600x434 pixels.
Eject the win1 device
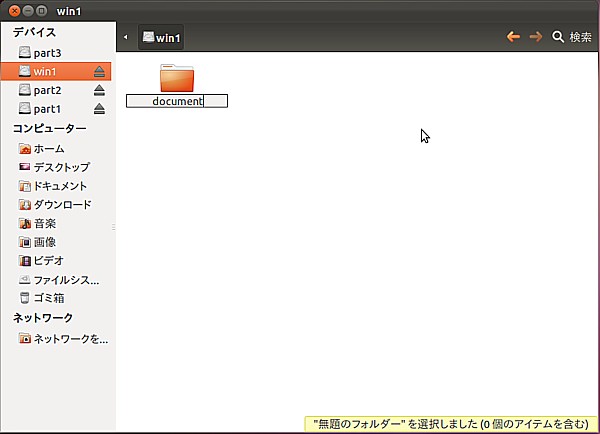point(99,72)
